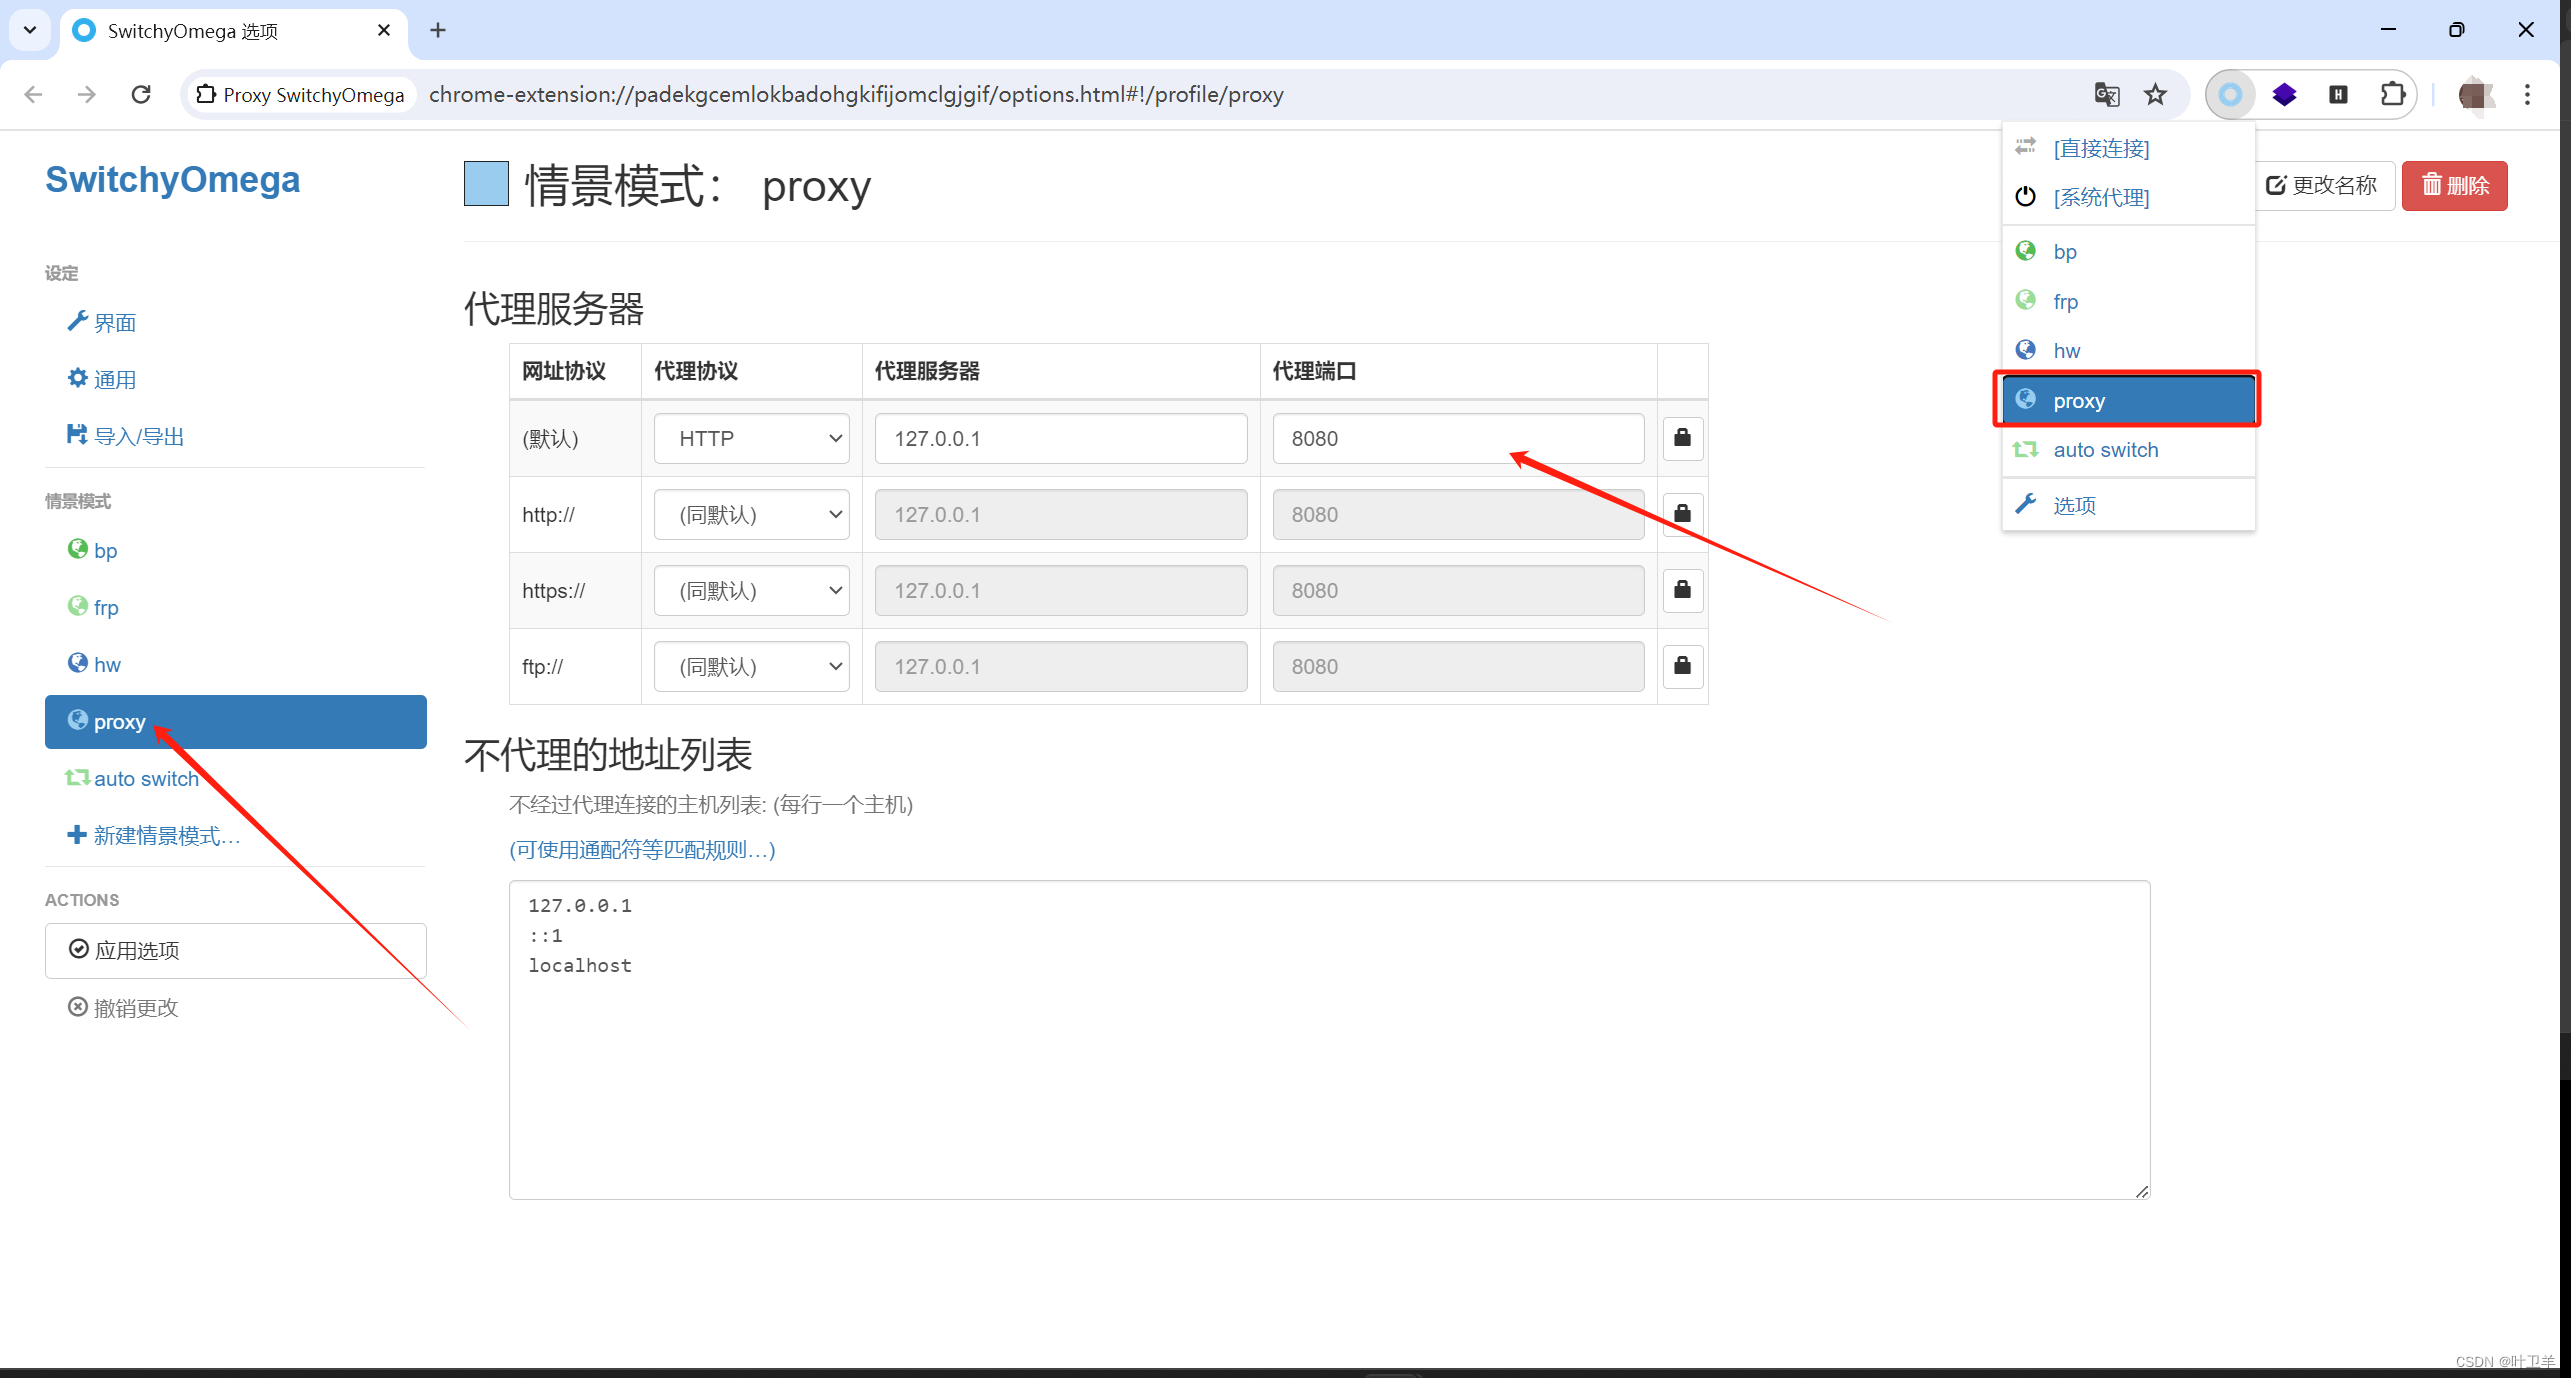Click the red 删除 delete button
This screenshot has height=1378, width=2571.
(2454, 186)
